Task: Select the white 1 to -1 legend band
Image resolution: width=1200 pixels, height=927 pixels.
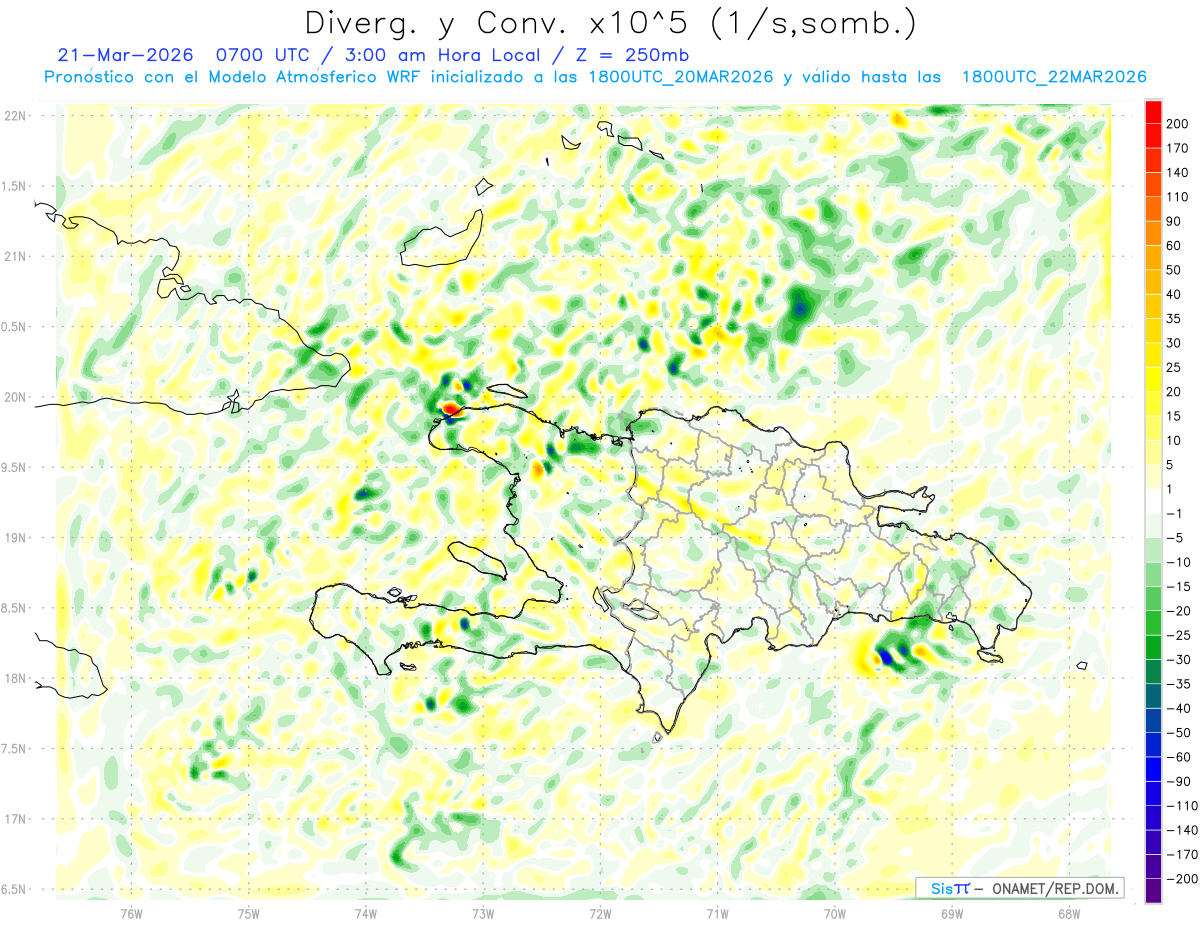Action: (x=1153, y=502)
